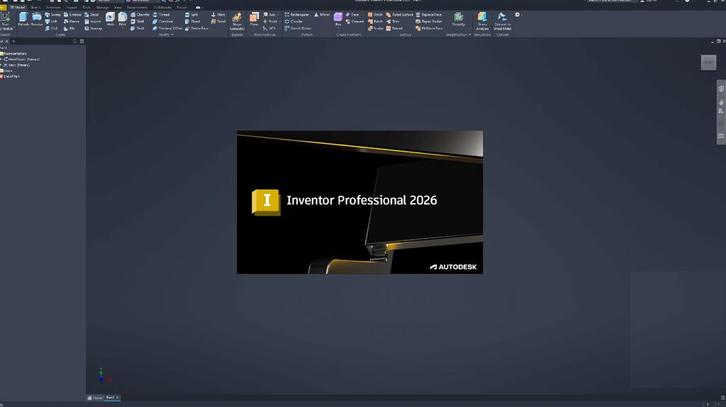Select the Extrude tool
This screenshot has width=726, height=407.
[23, 19]
